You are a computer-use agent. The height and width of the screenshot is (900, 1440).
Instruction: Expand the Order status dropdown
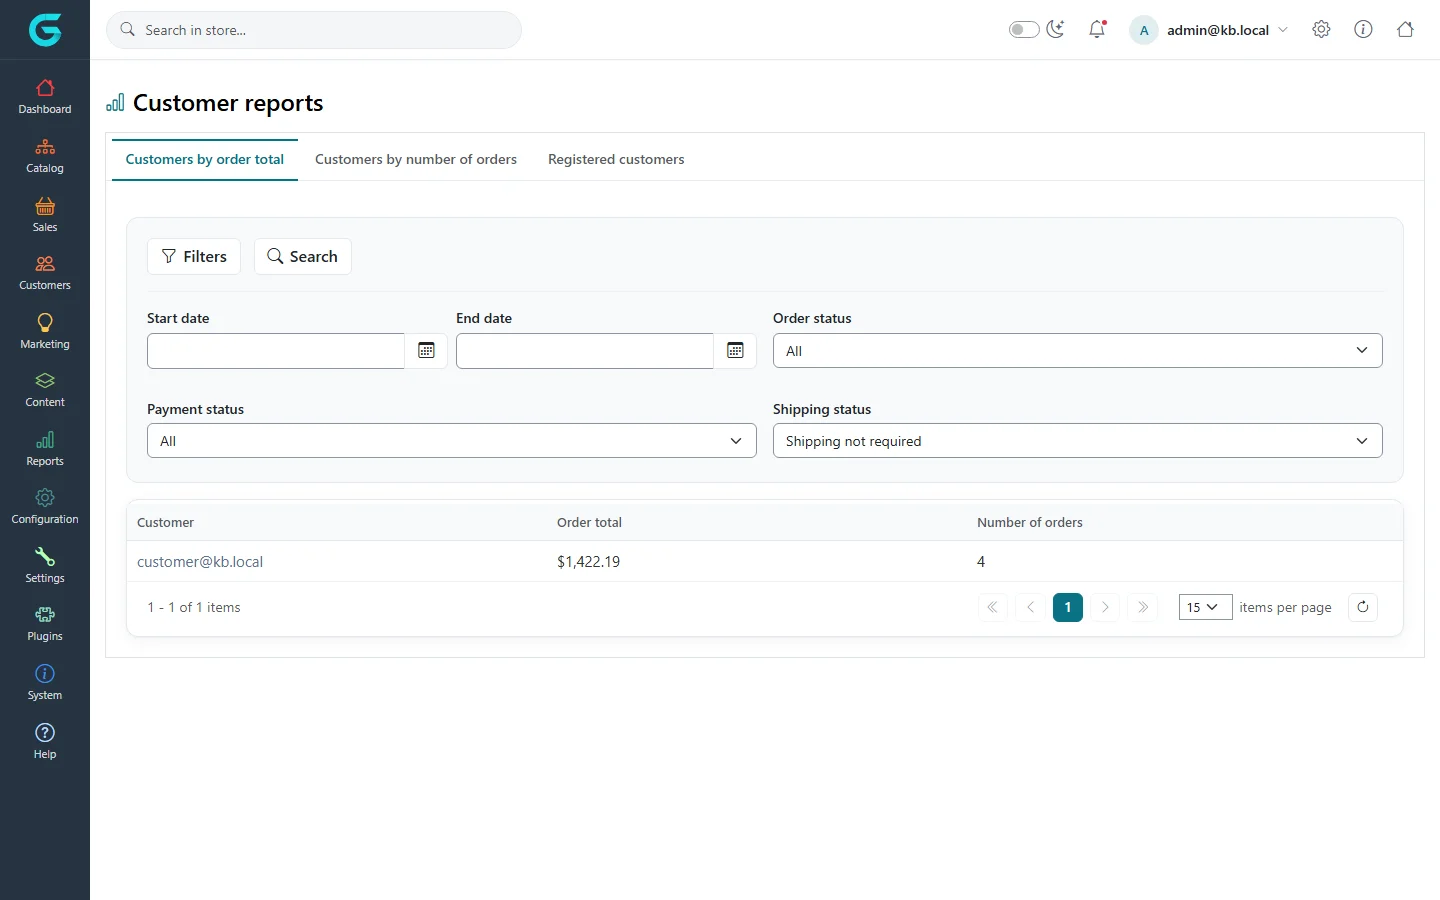(x=1077, y=351)
